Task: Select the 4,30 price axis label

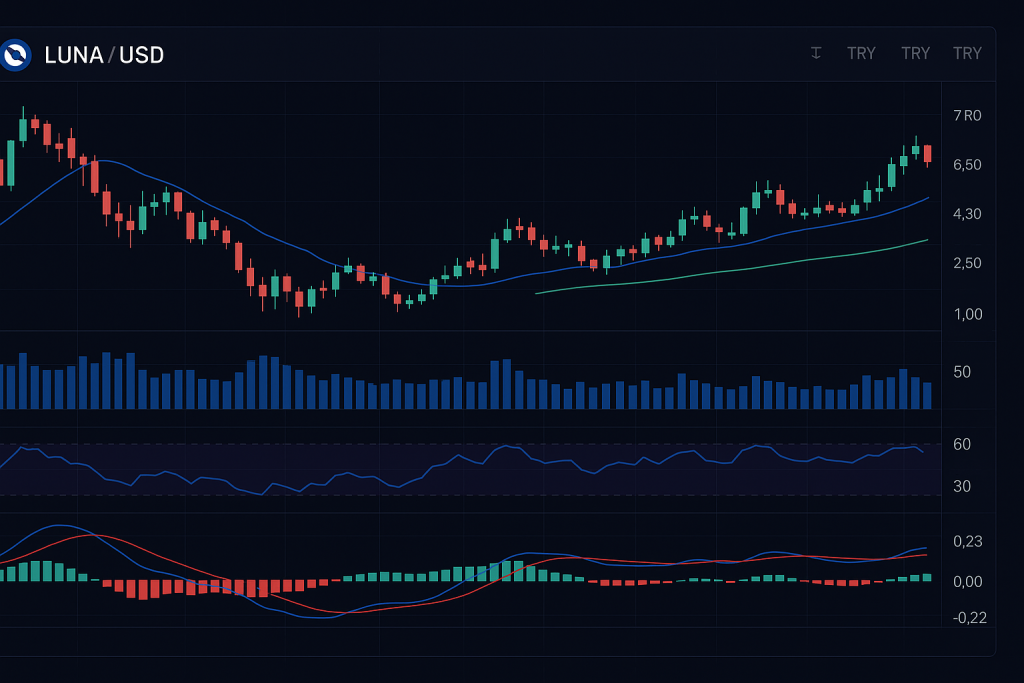Action: pyautogui.click(x=967, y=214)
